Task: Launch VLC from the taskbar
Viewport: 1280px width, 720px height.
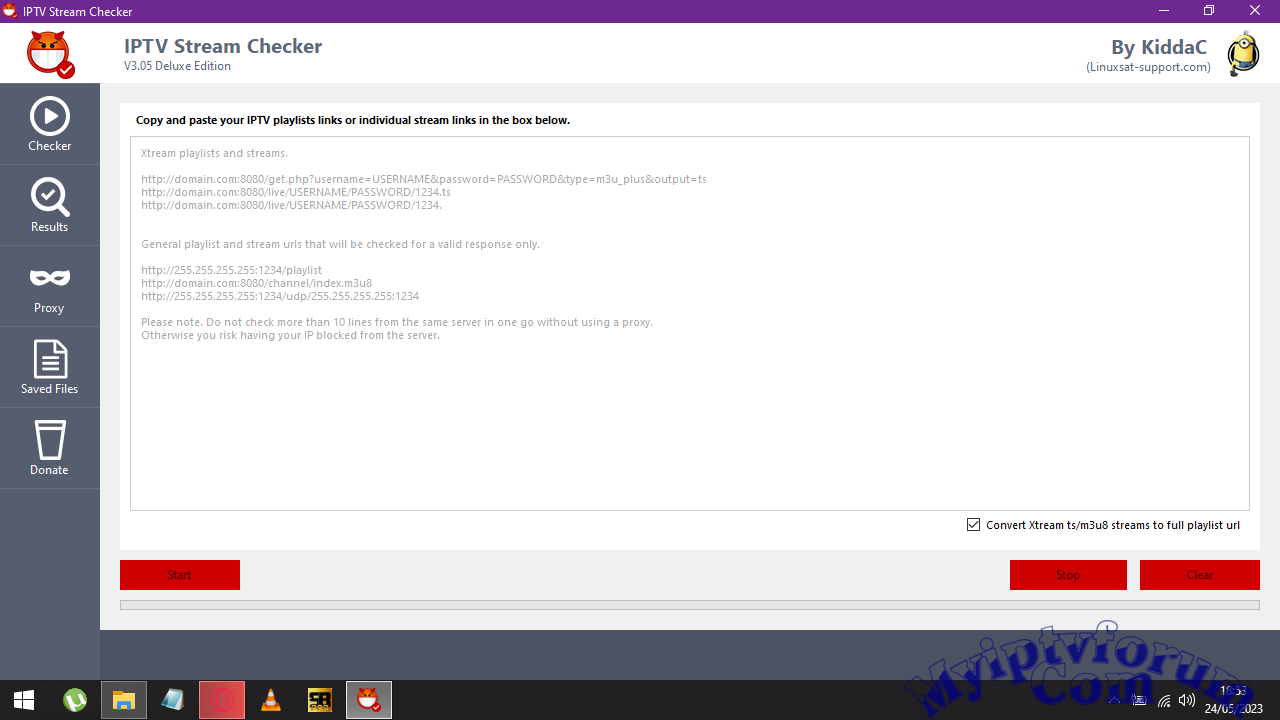Action: [270, 699]
